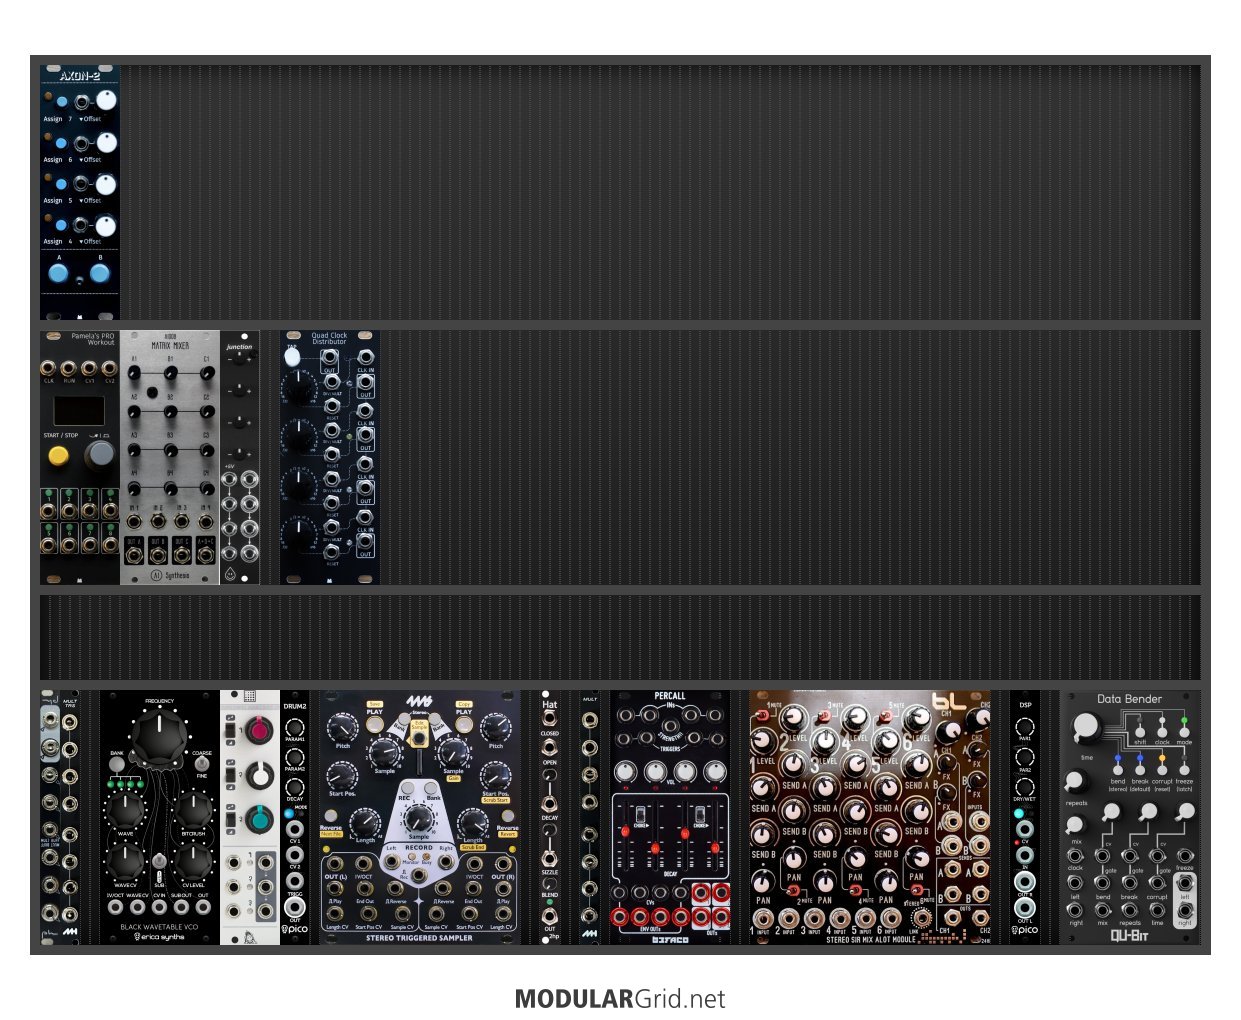Click the Assign 7 blue button on AXON-2
This screenshot has height=1020, width=1241.
coord(61,102)
